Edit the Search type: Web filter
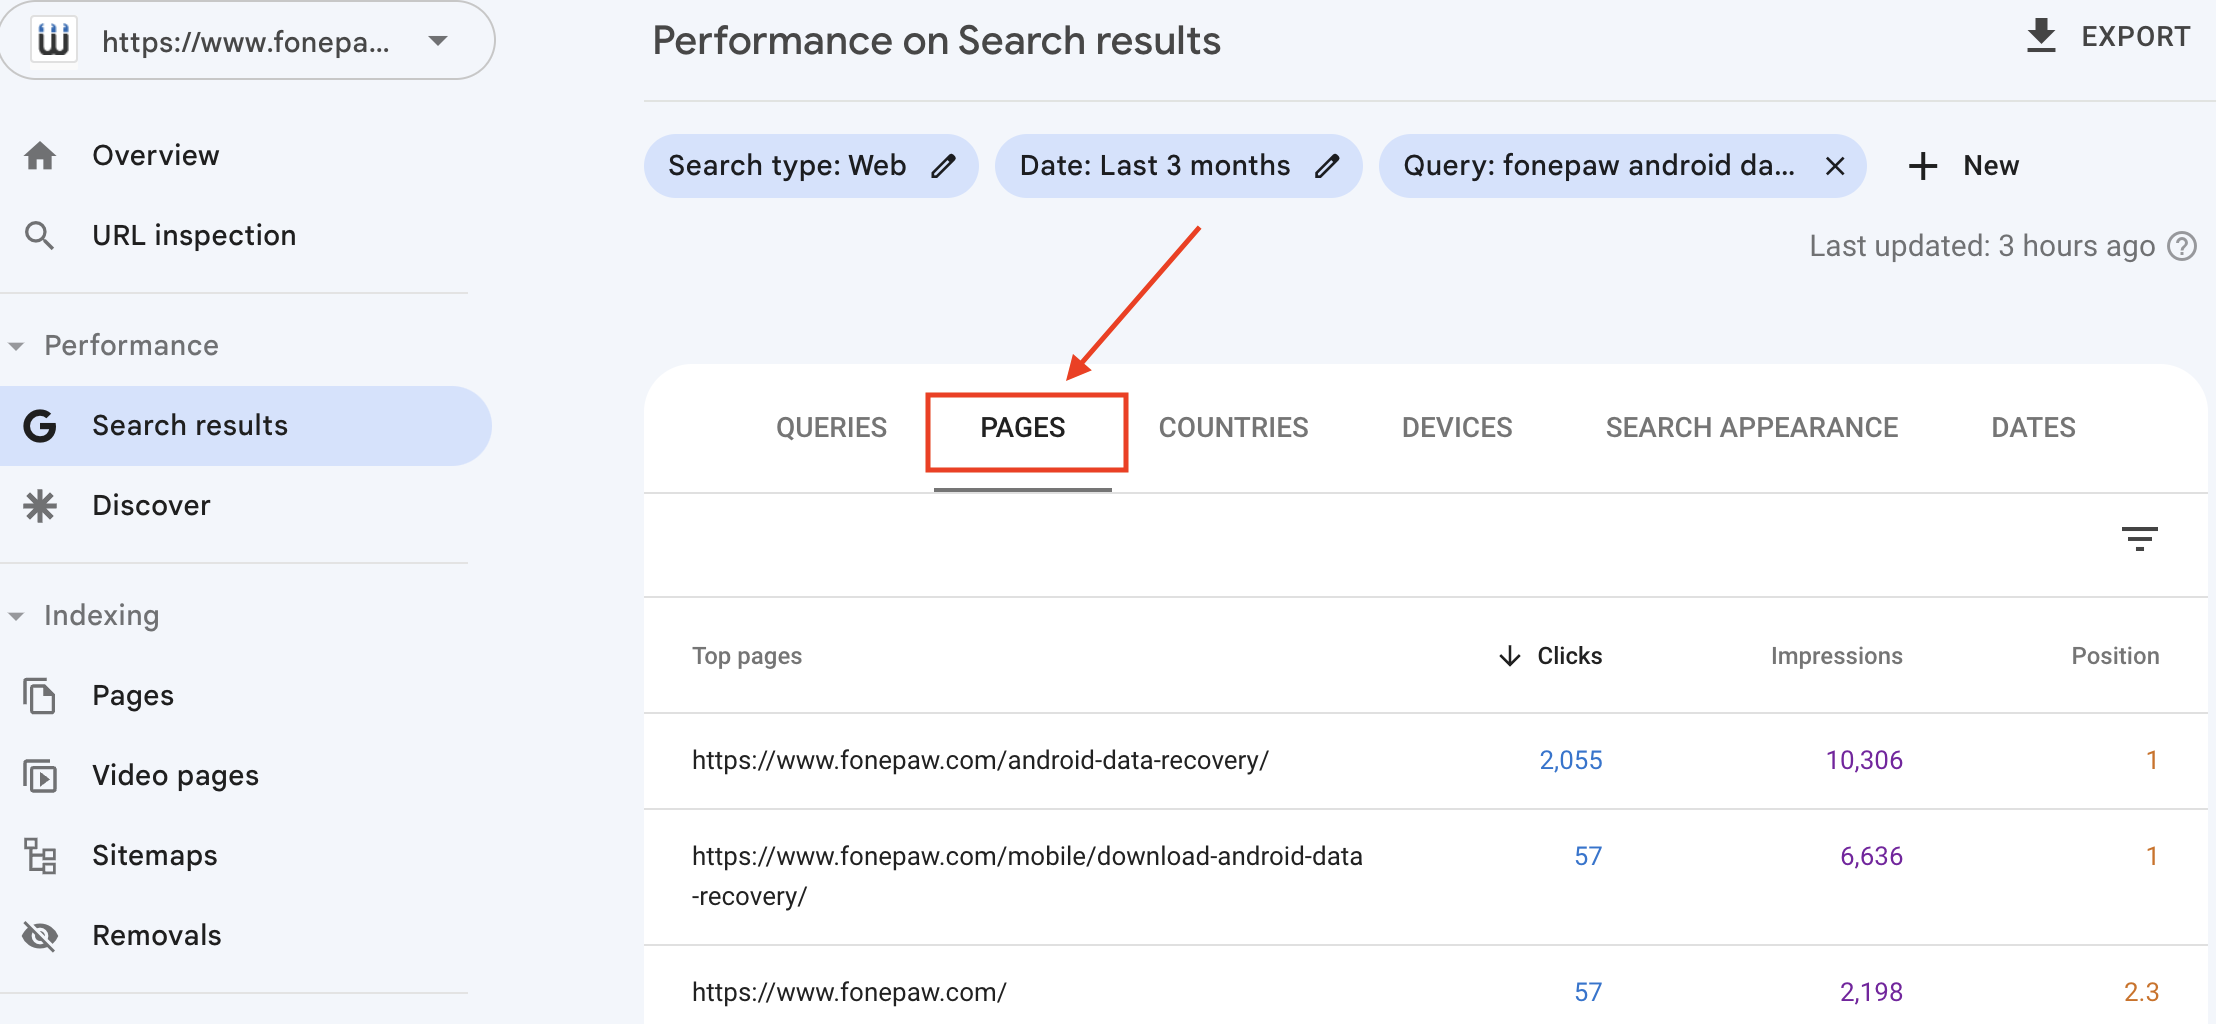This screenshot has height=1024, width=2216. click(811, 166)
